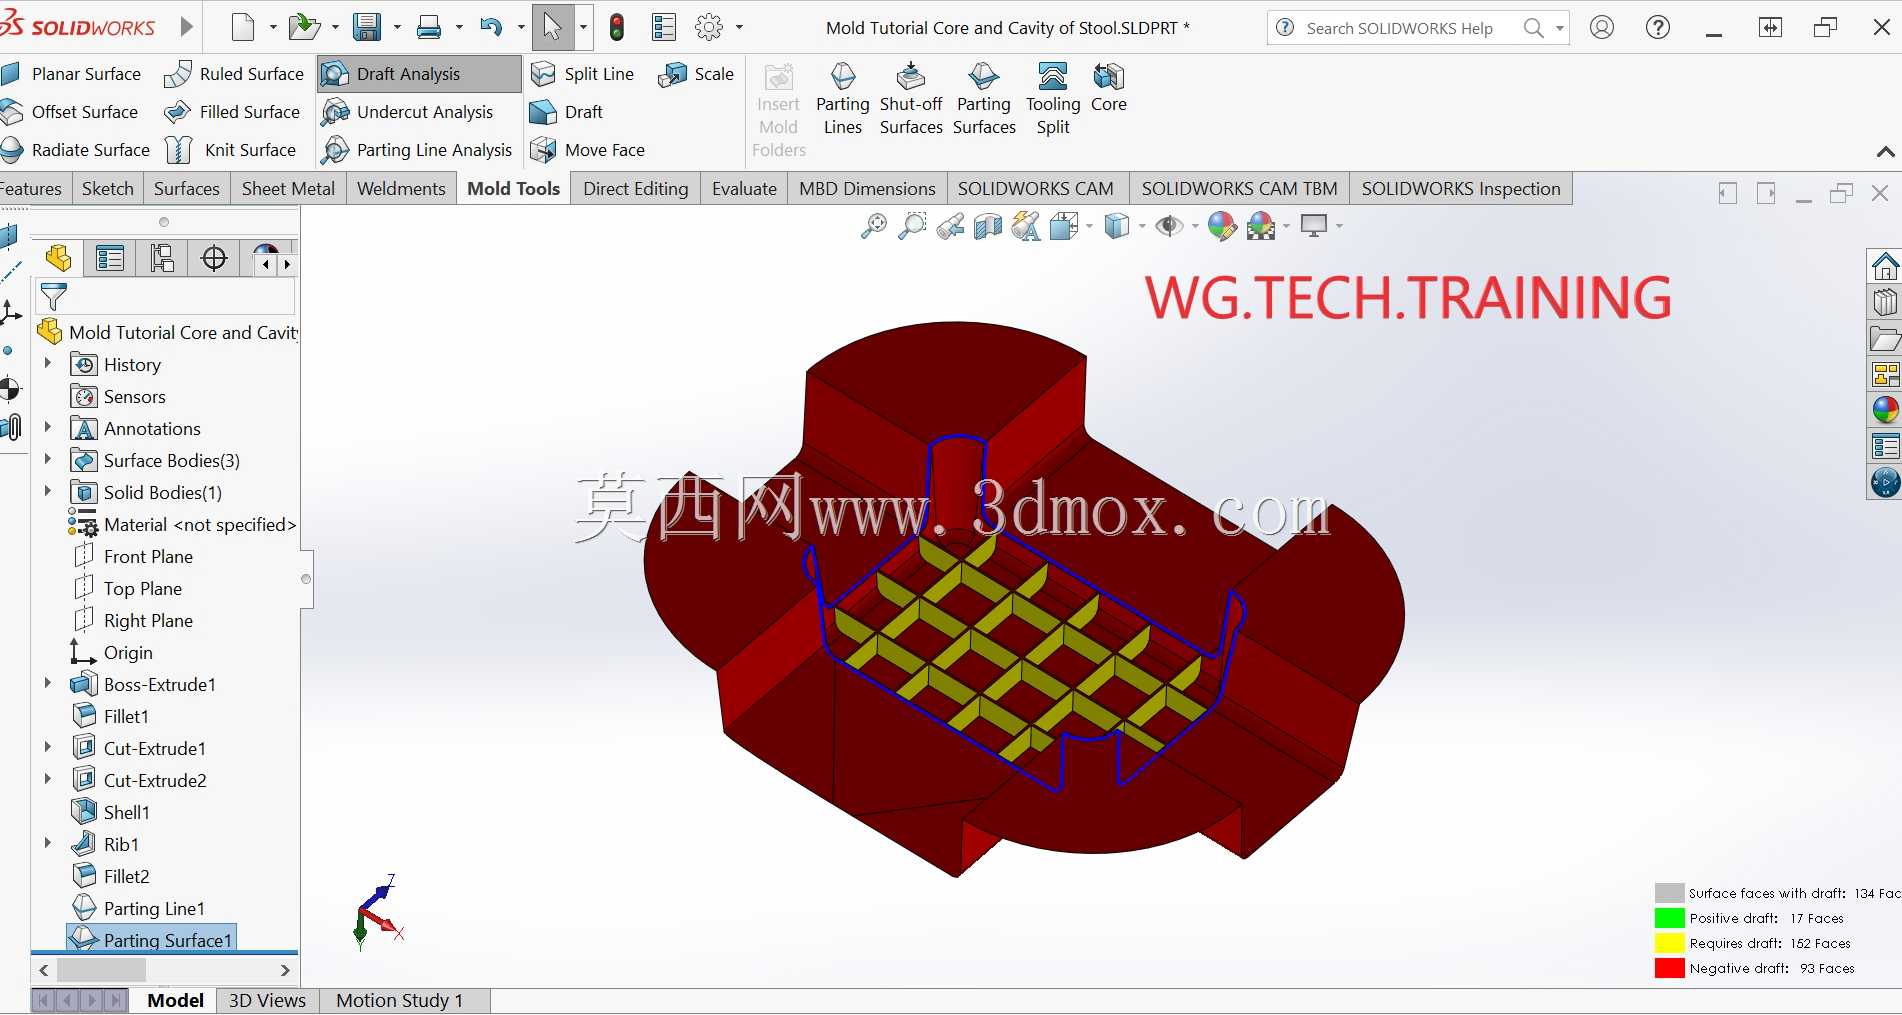Expand the History folder
This screenshot has height=1015, width=1902.
pyautogui.click(x=47, y=364)
